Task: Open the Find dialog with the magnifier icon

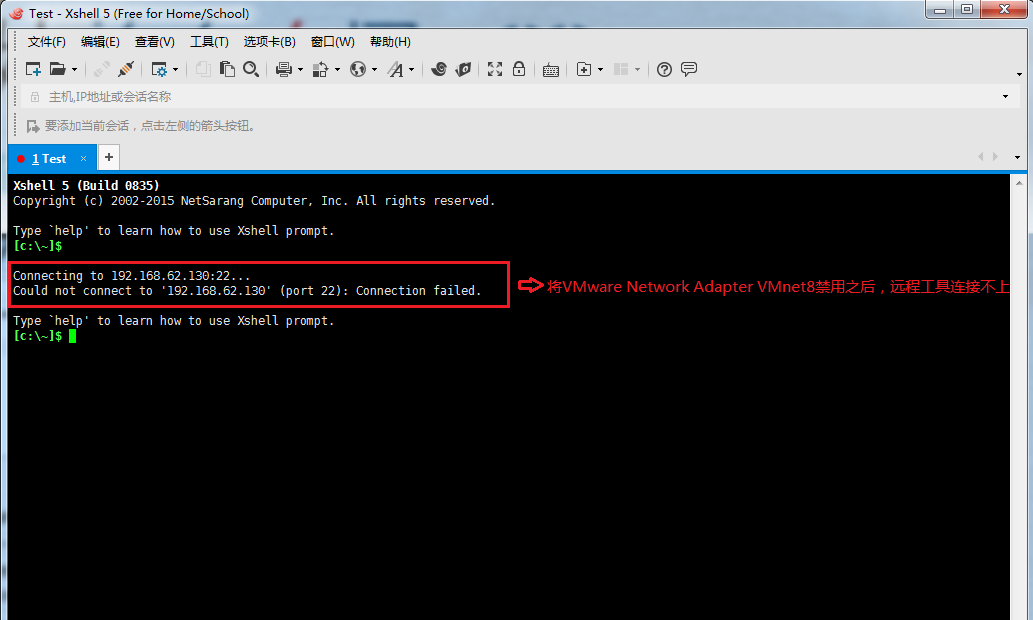Action: (x=251, y=69)
